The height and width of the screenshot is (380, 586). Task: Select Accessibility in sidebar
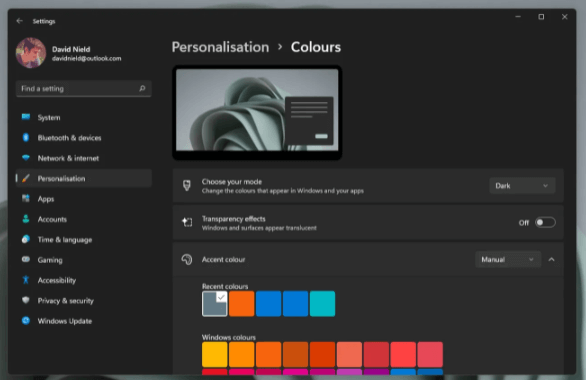pyautogui.click(x=84, y=280)
